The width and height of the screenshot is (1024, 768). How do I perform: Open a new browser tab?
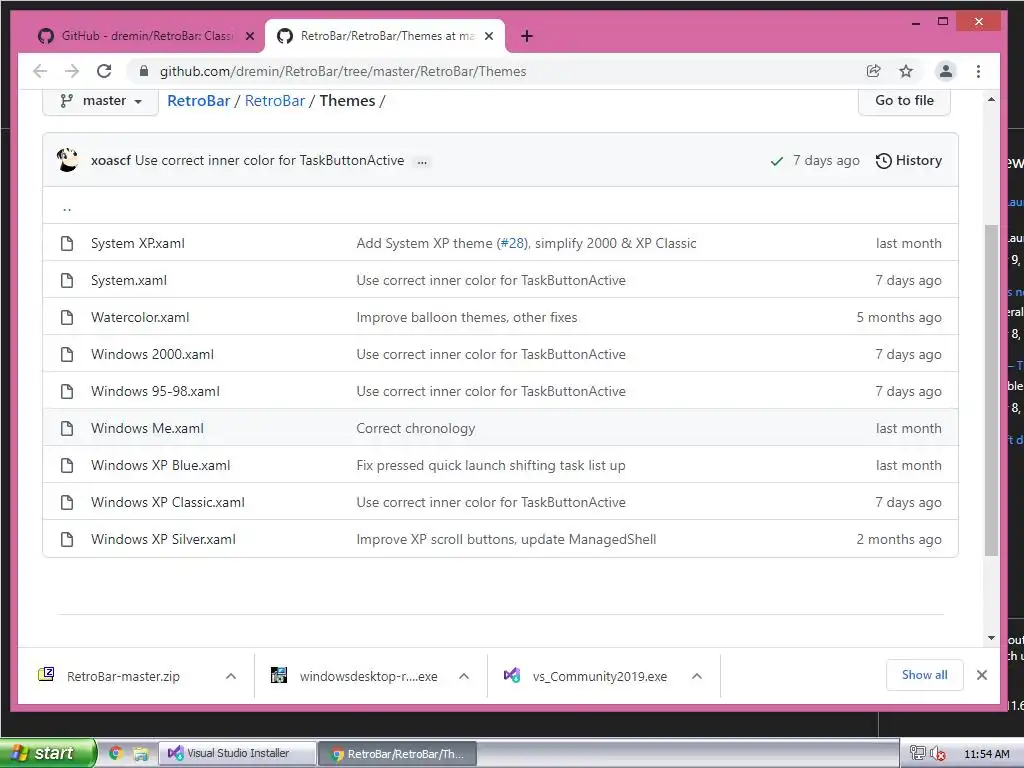click(527, 36)
